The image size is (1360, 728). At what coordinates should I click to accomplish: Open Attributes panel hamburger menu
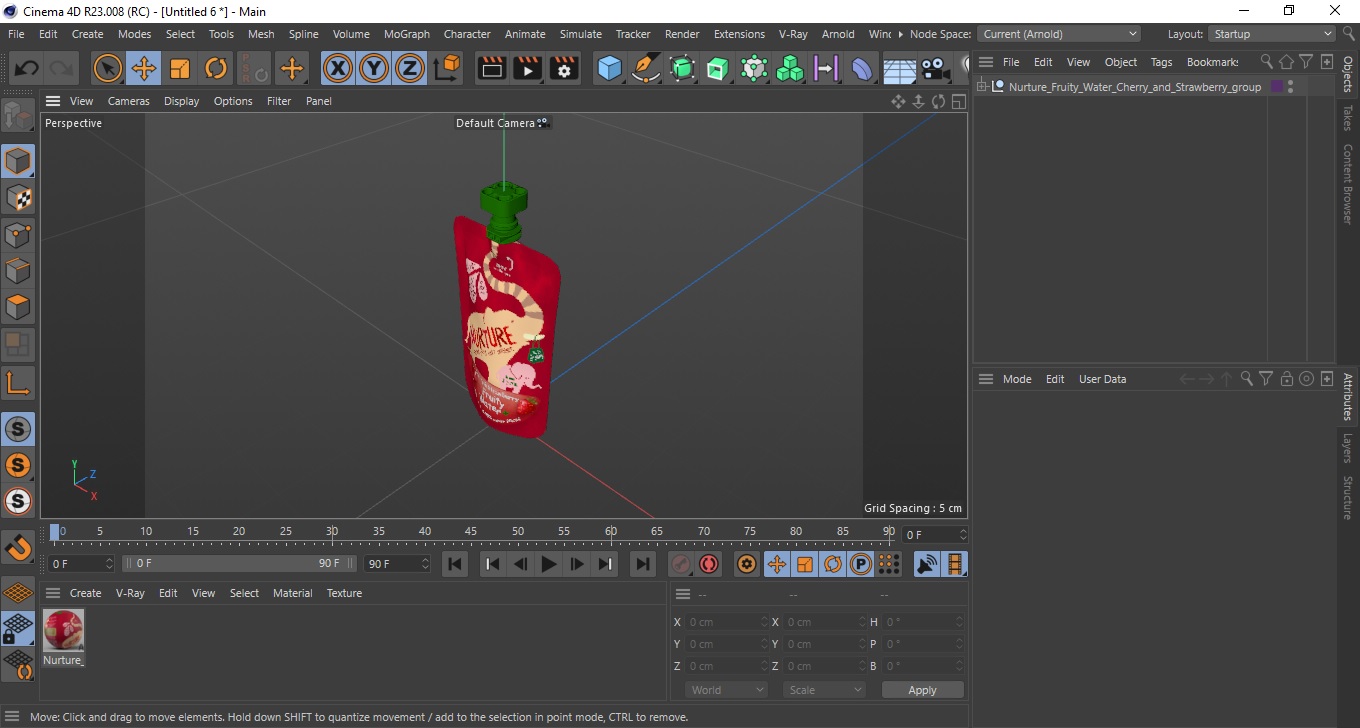(x=986, y=379)
